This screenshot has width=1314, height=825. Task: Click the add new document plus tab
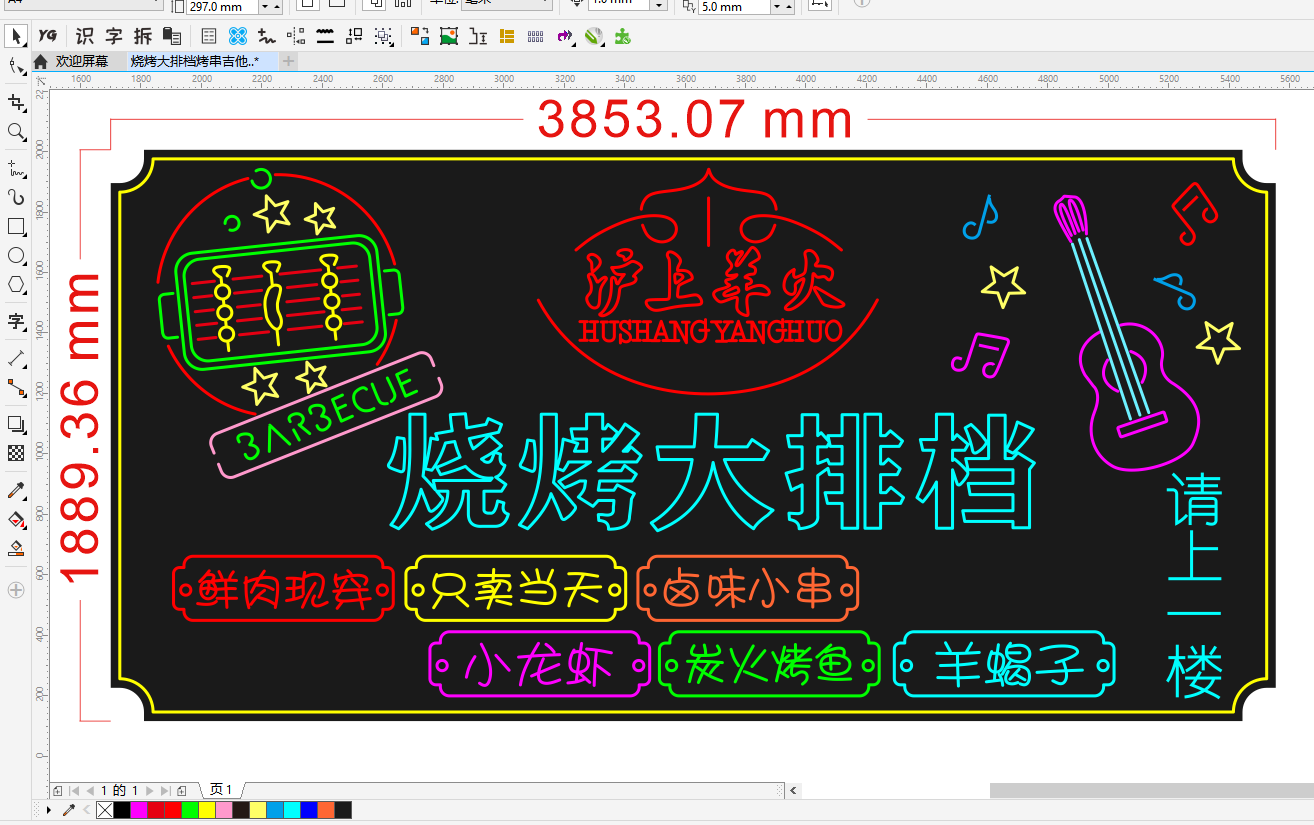pyautogui.click(x=289, y=61)
